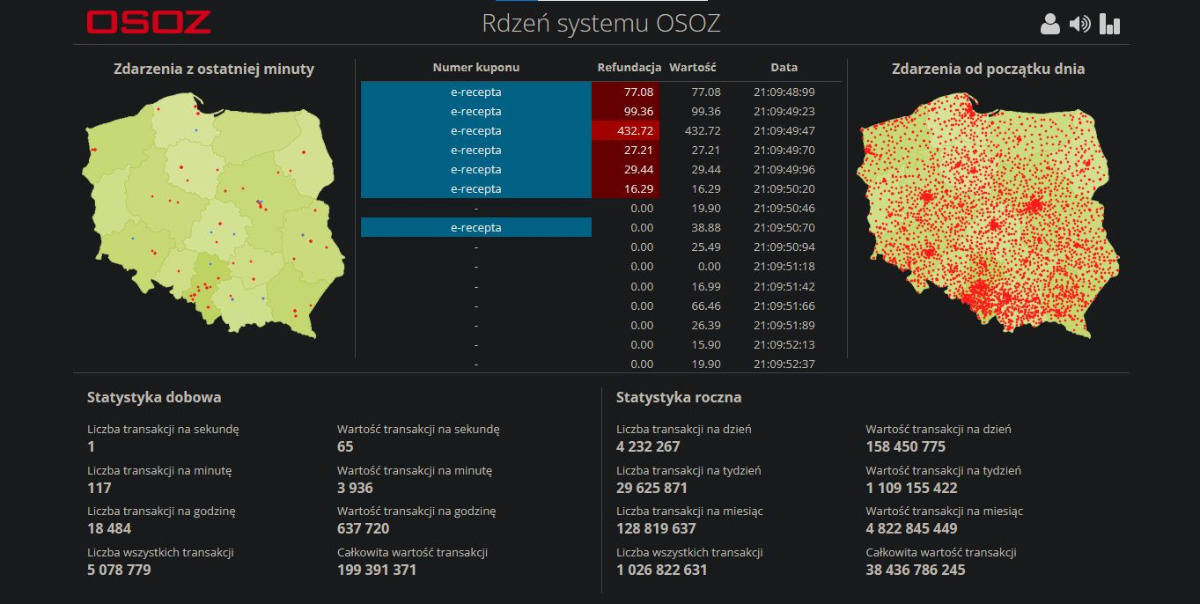Click the "Statystyka roczna" heading
Screen dimensions: 1200x604
point(679,397)
